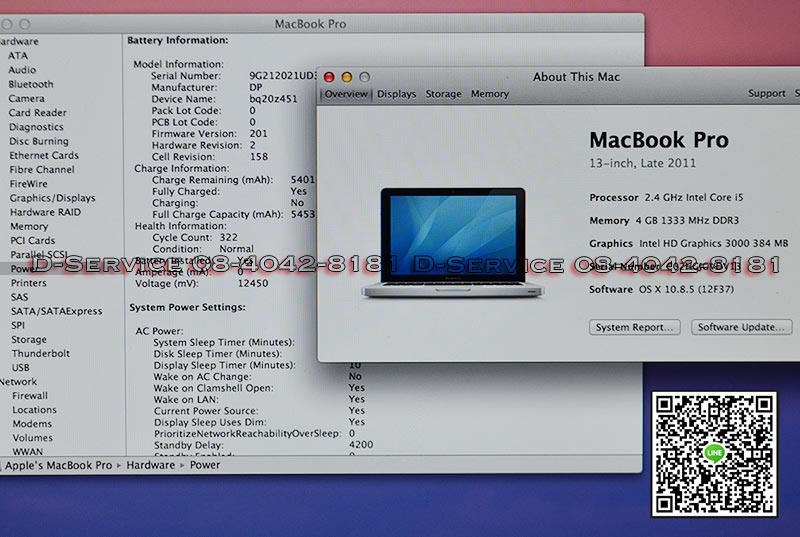This screenshot has width=800, height=537.
Task: Select Firewall under Network
Action: [x=30, y=396]
